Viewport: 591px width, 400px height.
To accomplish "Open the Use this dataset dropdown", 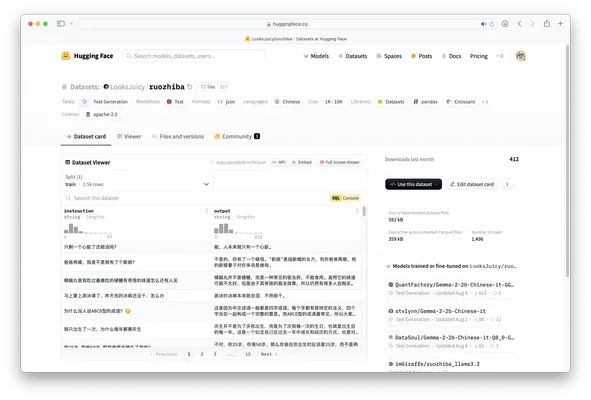I will point(413,184).
